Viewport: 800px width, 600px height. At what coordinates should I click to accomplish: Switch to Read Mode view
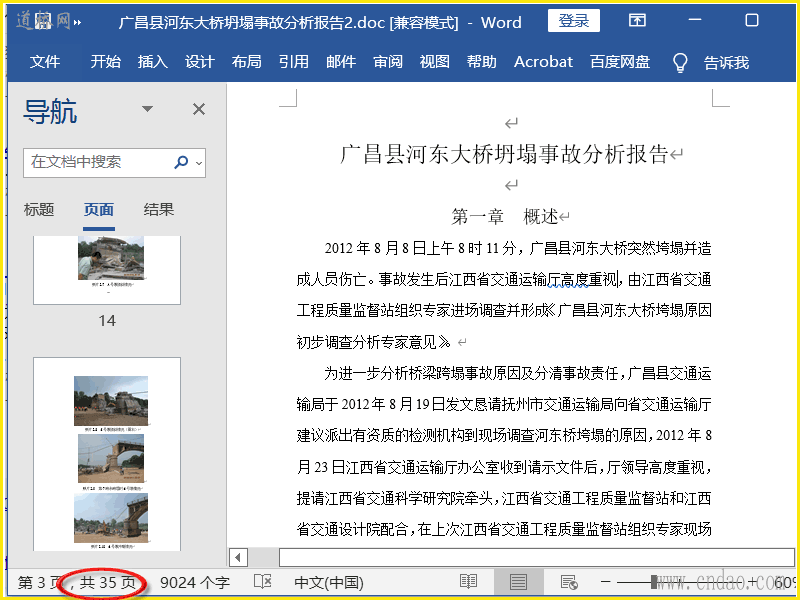click(x=468, y=582)
